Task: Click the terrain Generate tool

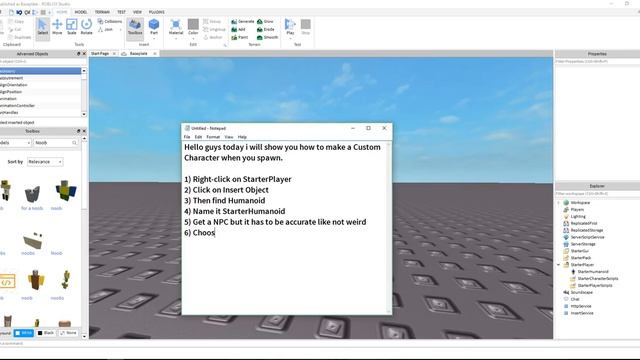Action: (x=242, y=21)
